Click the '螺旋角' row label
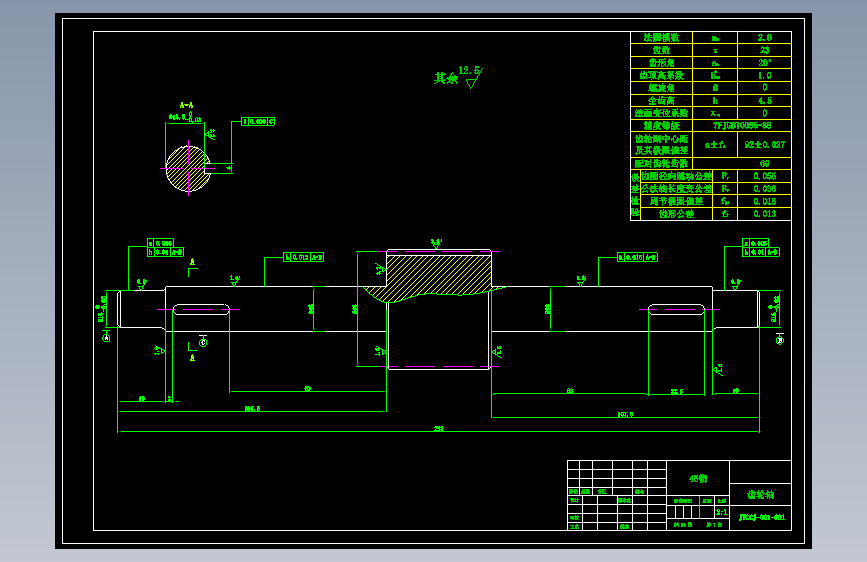This screenshot has height=562, width=867. point(661,88)
